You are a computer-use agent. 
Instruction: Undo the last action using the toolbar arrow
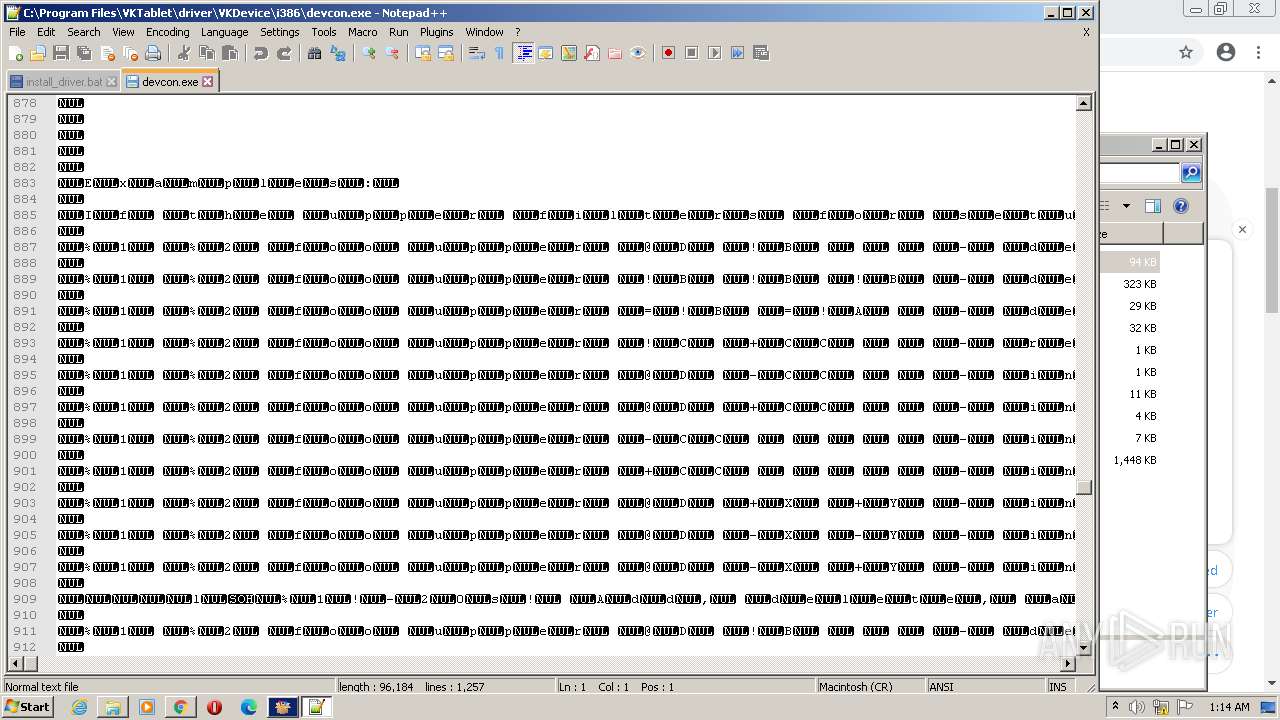point(260,53)
